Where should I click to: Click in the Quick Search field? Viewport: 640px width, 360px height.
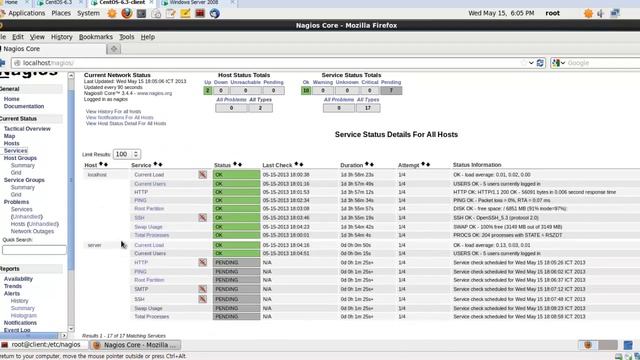click(34, 250)
